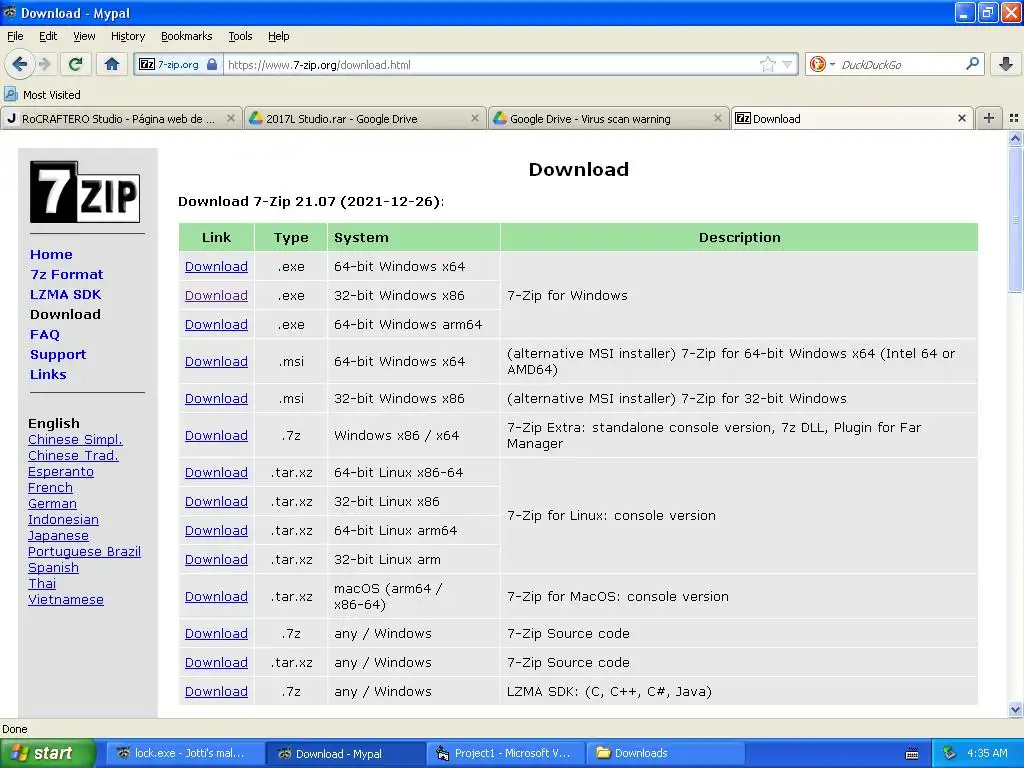
Task: Open the list all tabs button
Action: point(1014,118)
